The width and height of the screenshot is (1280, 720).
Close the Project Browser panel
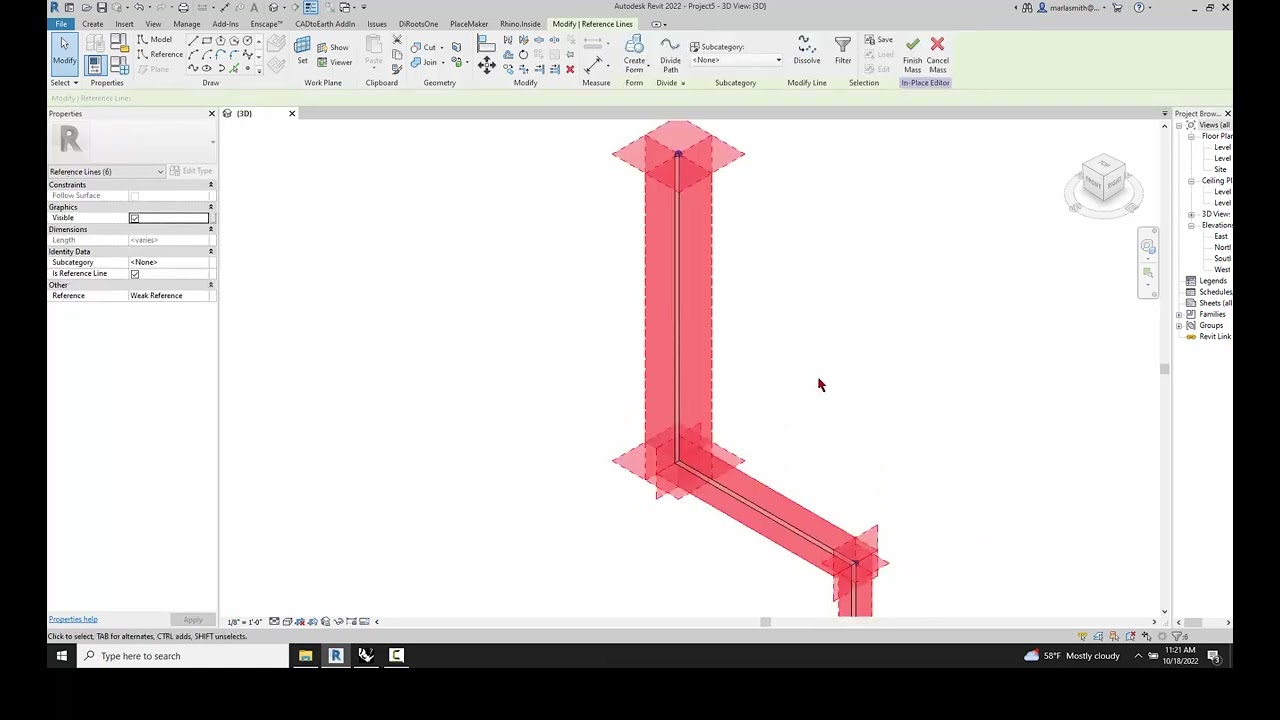click(x=1228, y=114)
